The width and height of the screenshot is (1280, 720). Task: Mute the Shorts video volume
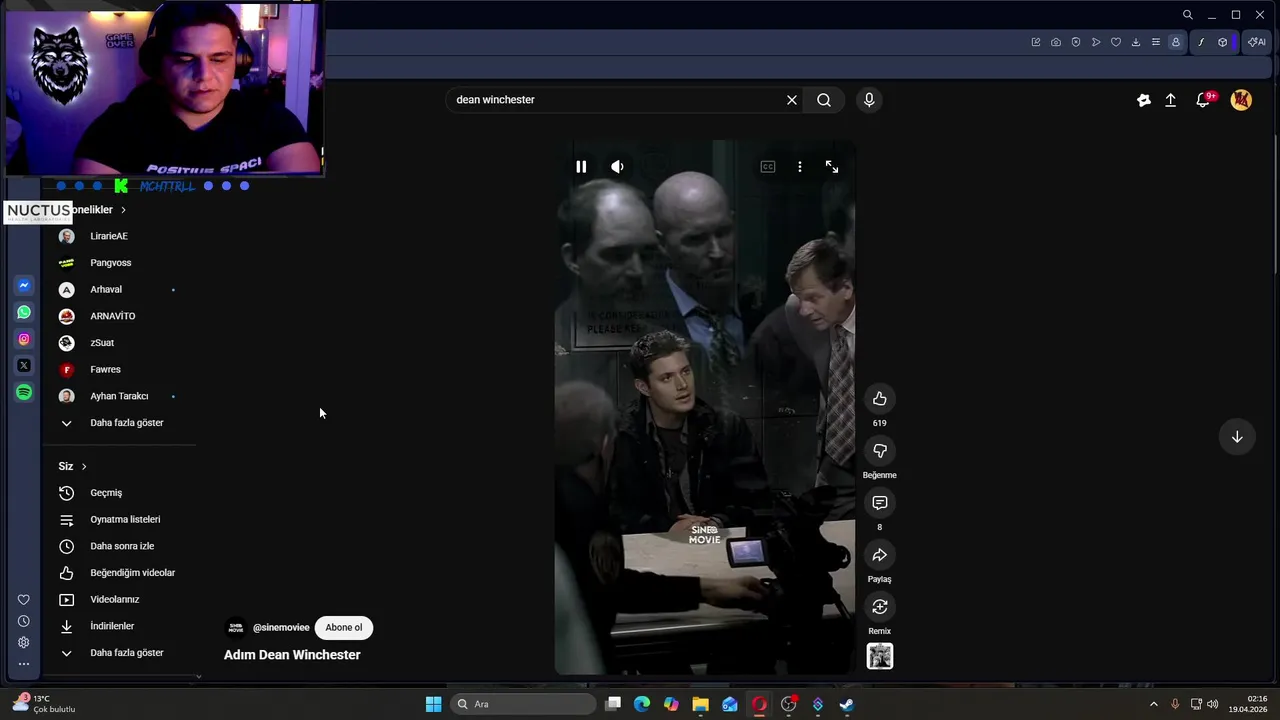coord(617,167)
